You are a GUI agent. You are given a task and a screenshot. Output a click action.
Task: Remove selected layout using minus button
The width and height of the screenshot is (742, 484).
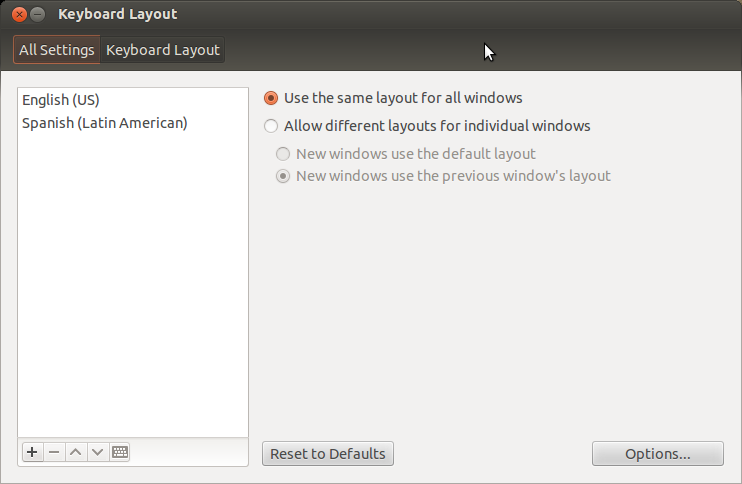tap(54, 452)
